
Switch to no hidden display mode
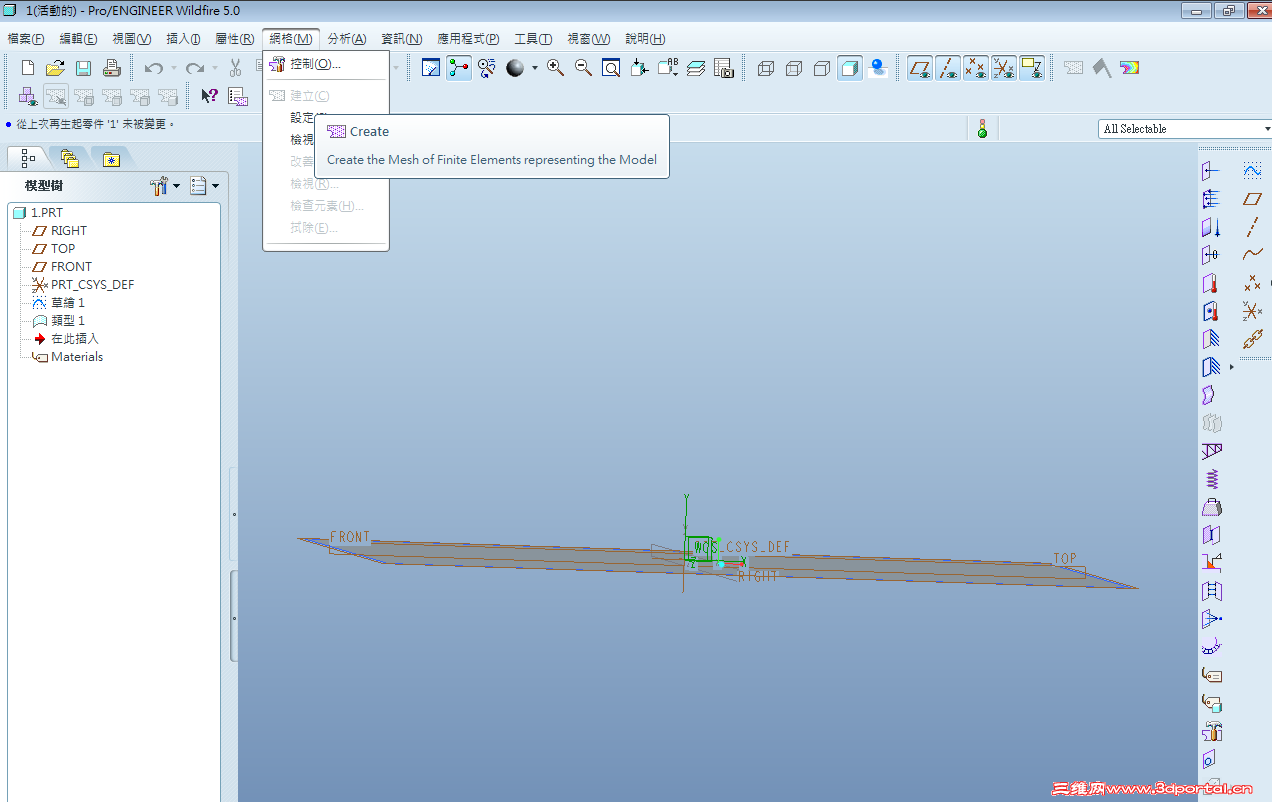pyautogui.click(x=822, y=68)
